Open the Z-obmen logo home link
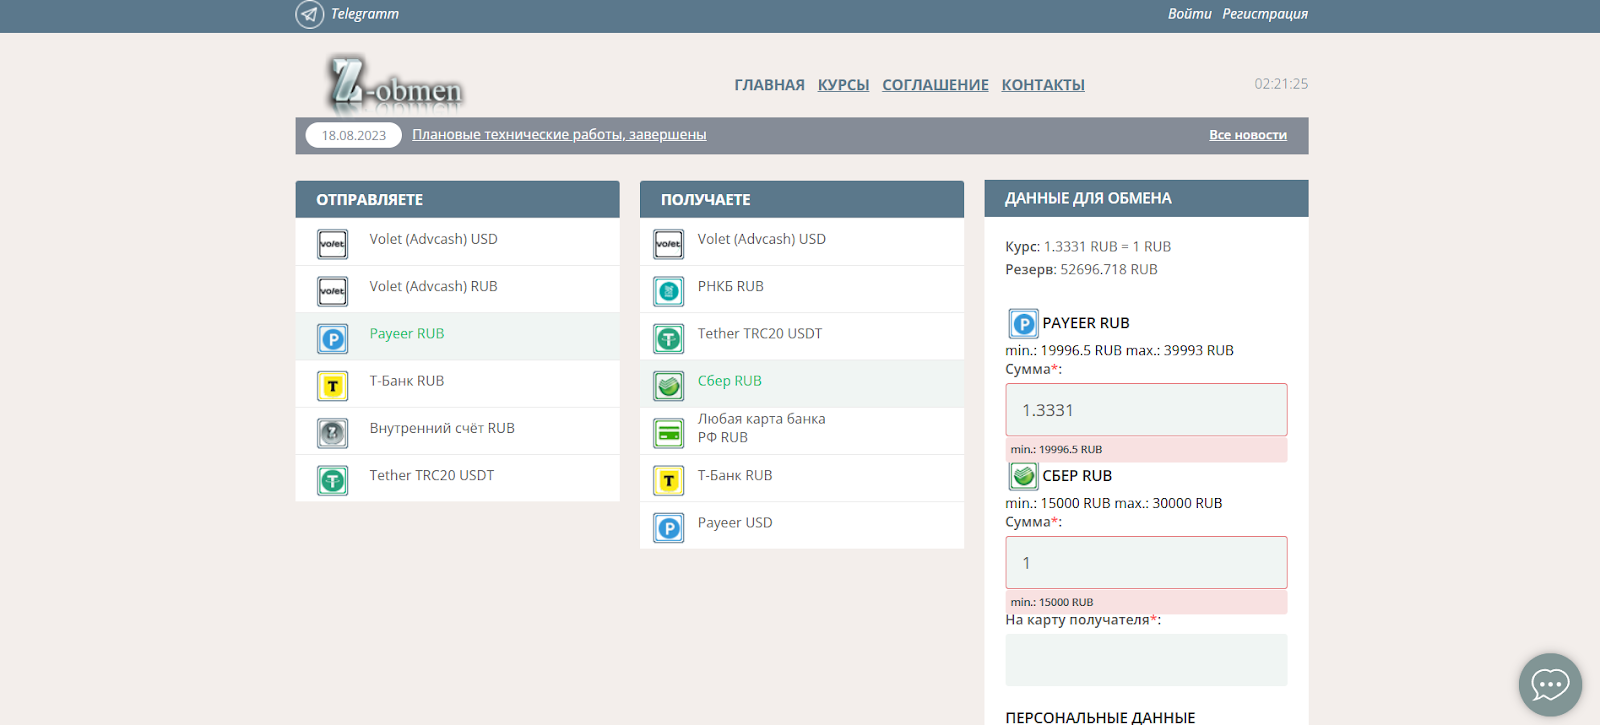 pos(395,84)
